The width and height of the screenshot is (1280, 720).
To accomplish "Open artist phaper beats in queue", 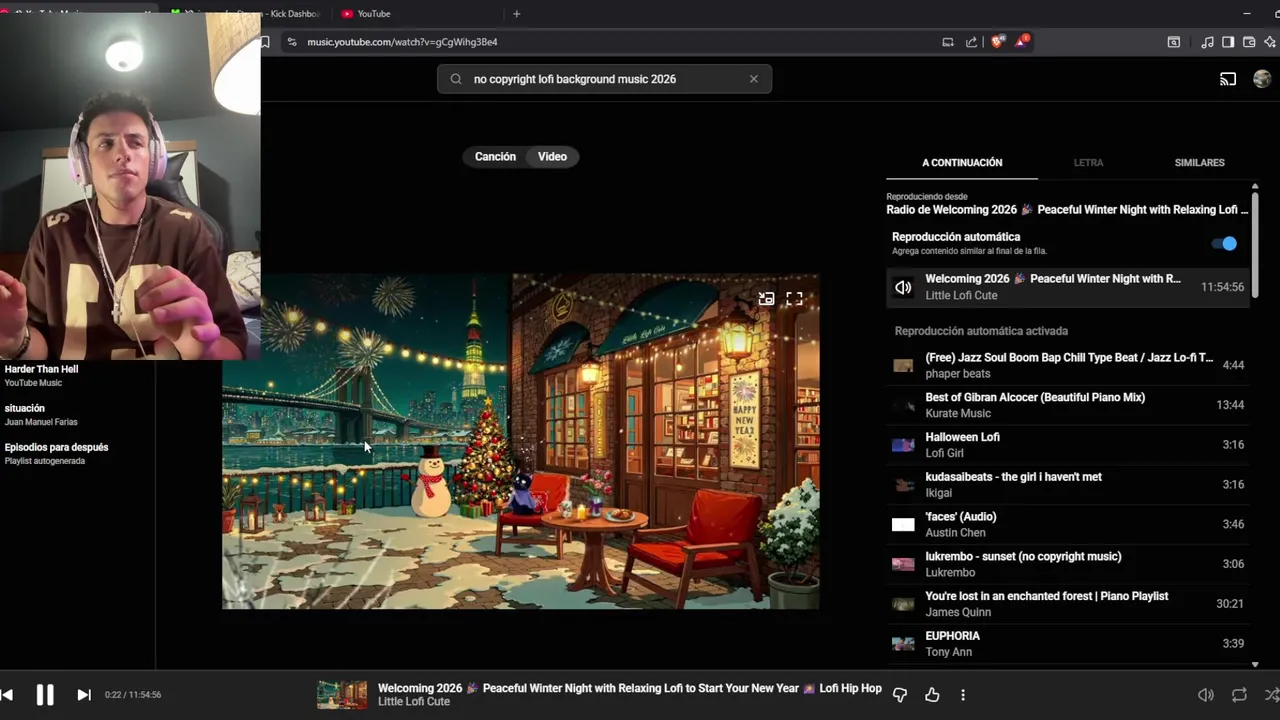I will (958, 374).
